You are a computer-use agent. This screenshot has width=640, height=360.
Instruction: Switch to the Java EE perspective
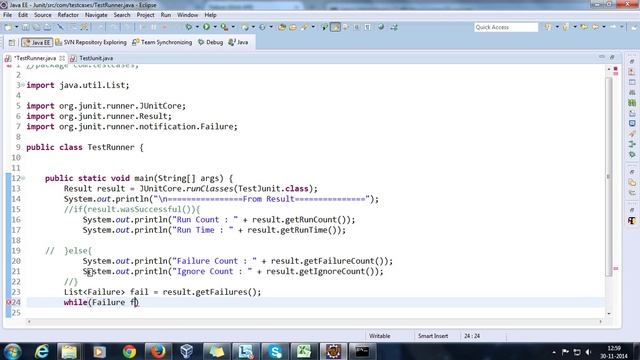[37, 42]
